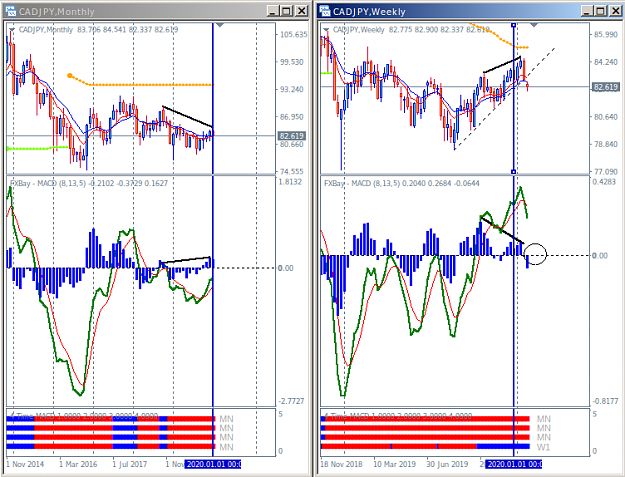Select the black trendline on Monthly price chart
The image size is (625, 477).
[187, 116]
